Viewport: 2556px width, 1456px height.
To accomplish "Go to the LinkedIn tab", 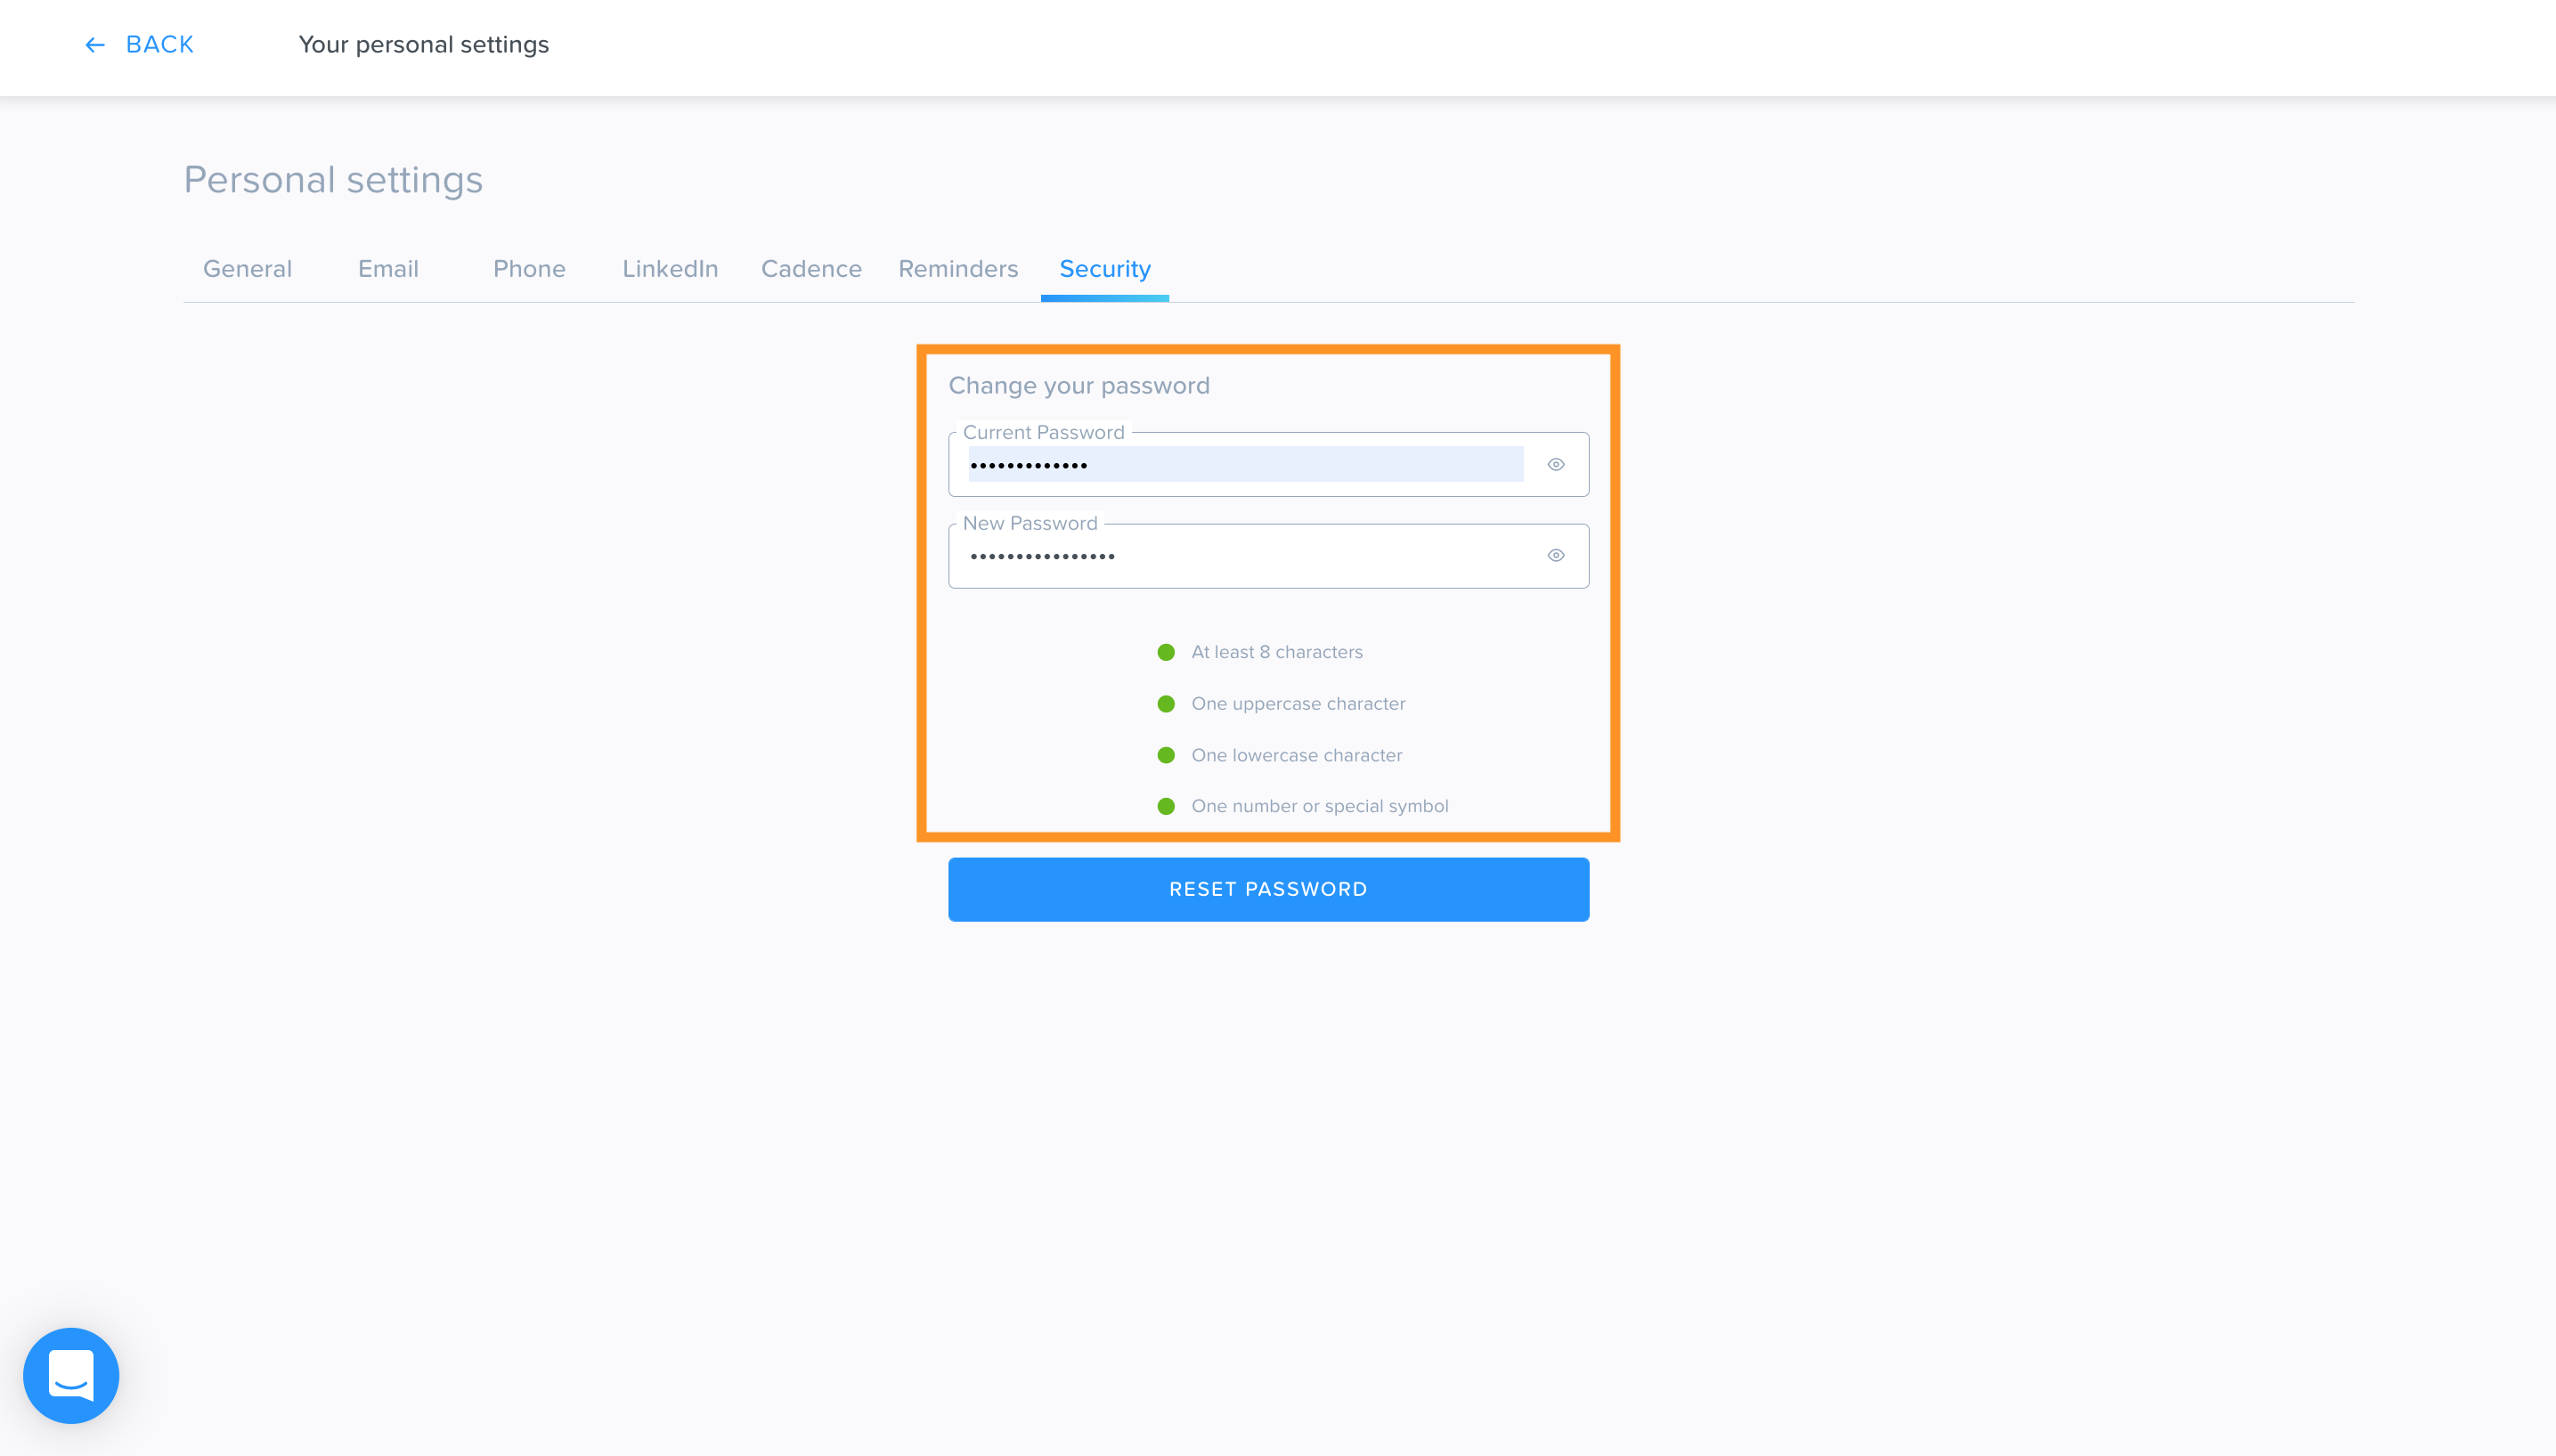I will 670,269.
